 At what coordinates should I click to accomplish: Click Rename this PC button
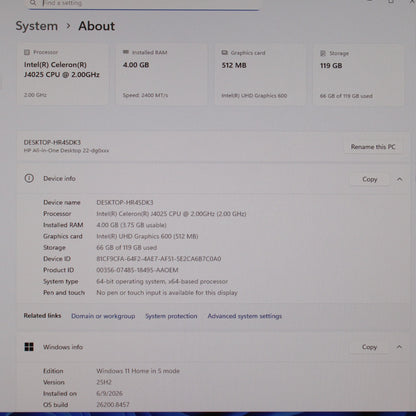click(373, 147)
